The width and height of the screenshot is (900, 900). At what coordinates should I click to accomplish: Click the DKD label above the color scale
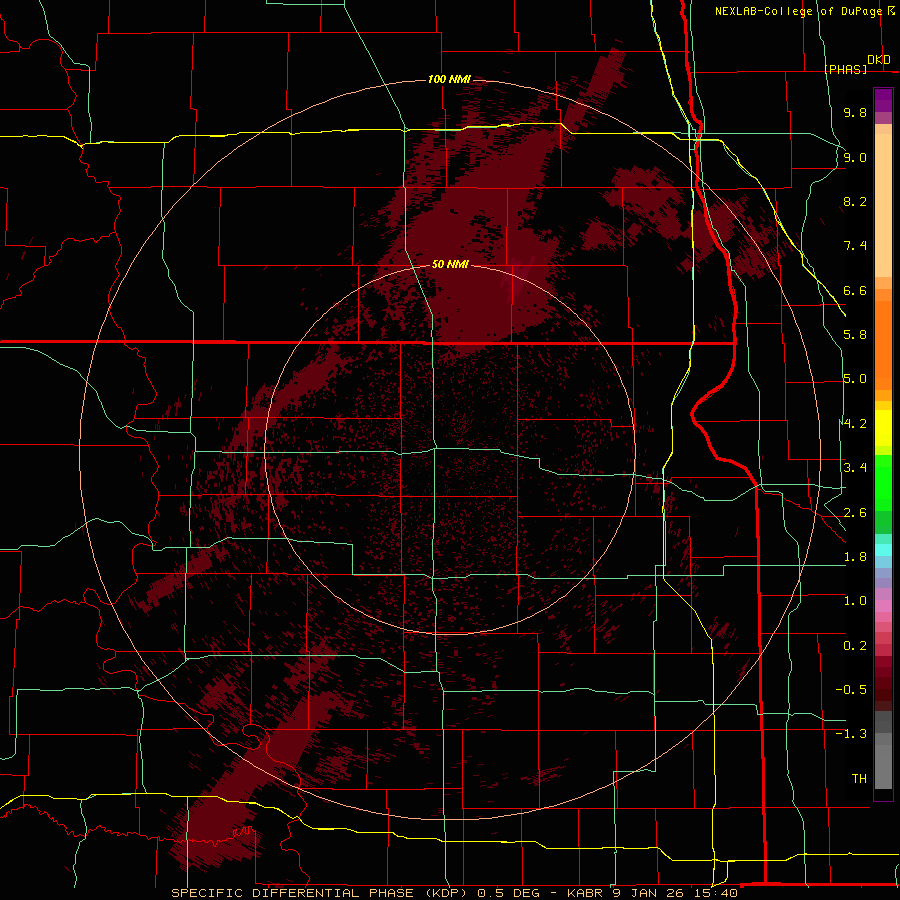pos(879,60)
